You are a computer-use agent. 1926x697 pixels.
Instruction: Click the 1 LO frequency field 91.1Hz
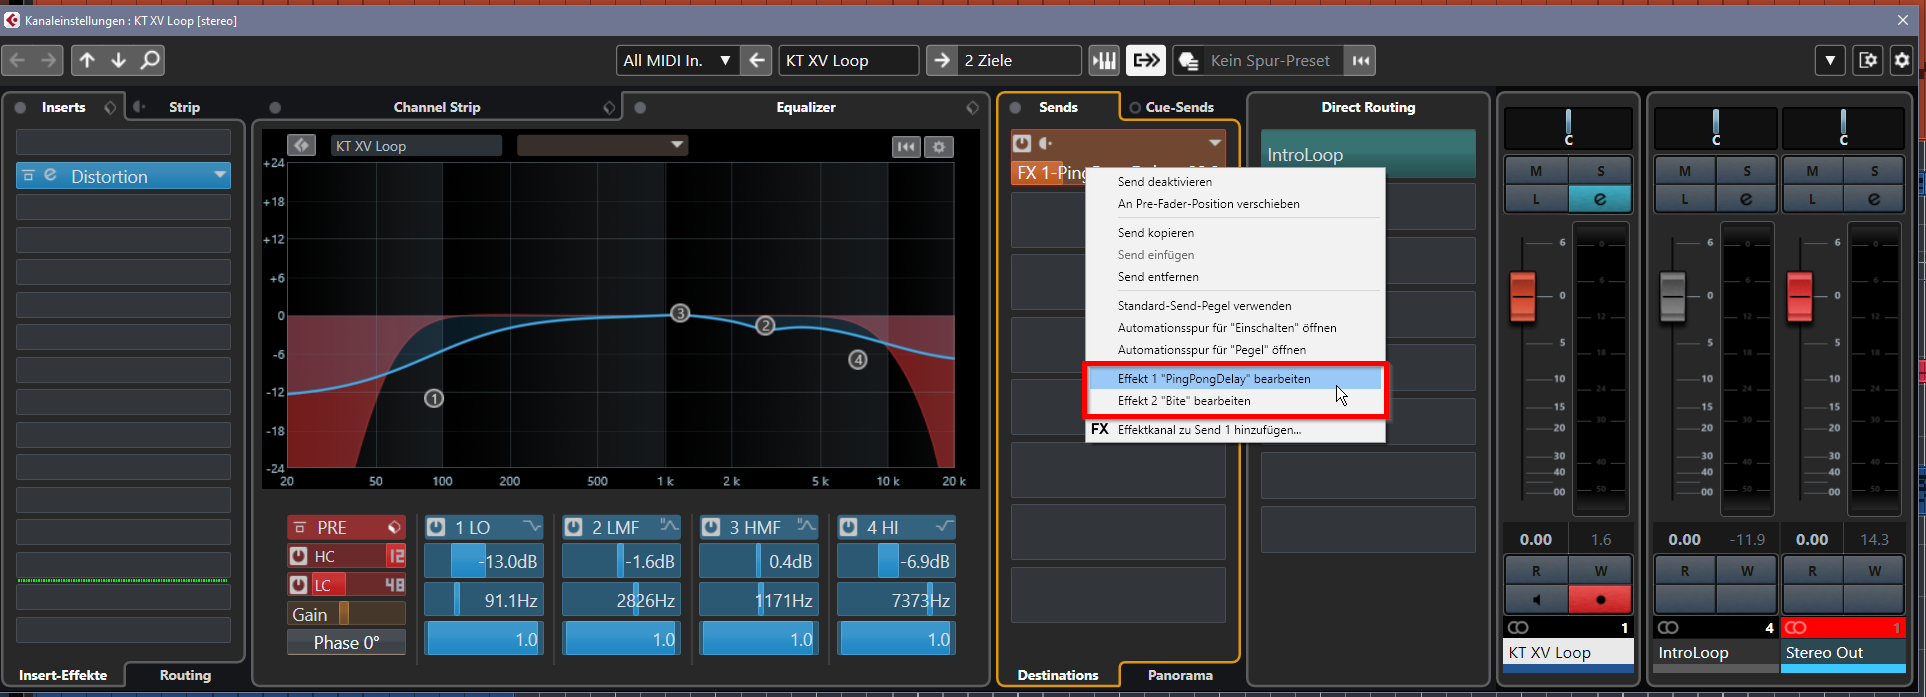coord(484,601)
